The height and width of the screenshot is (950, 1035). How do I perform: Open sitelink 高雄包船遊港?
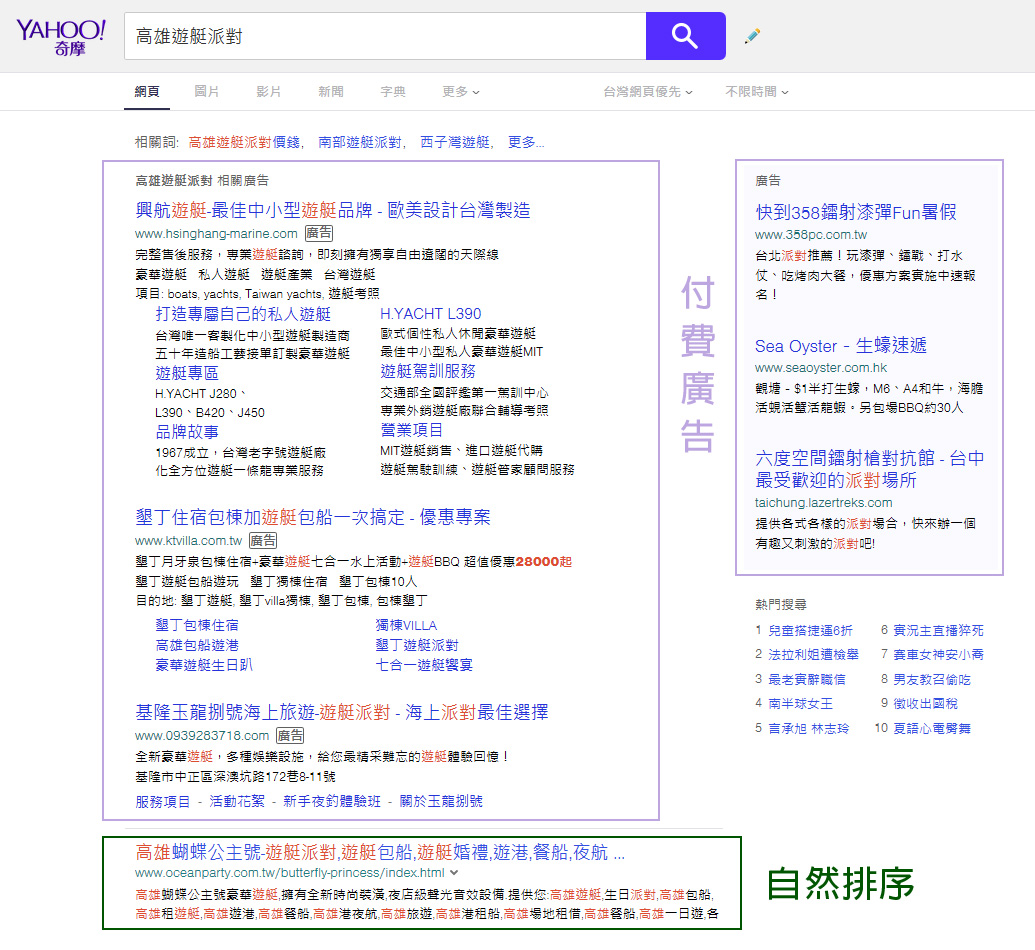197,645
